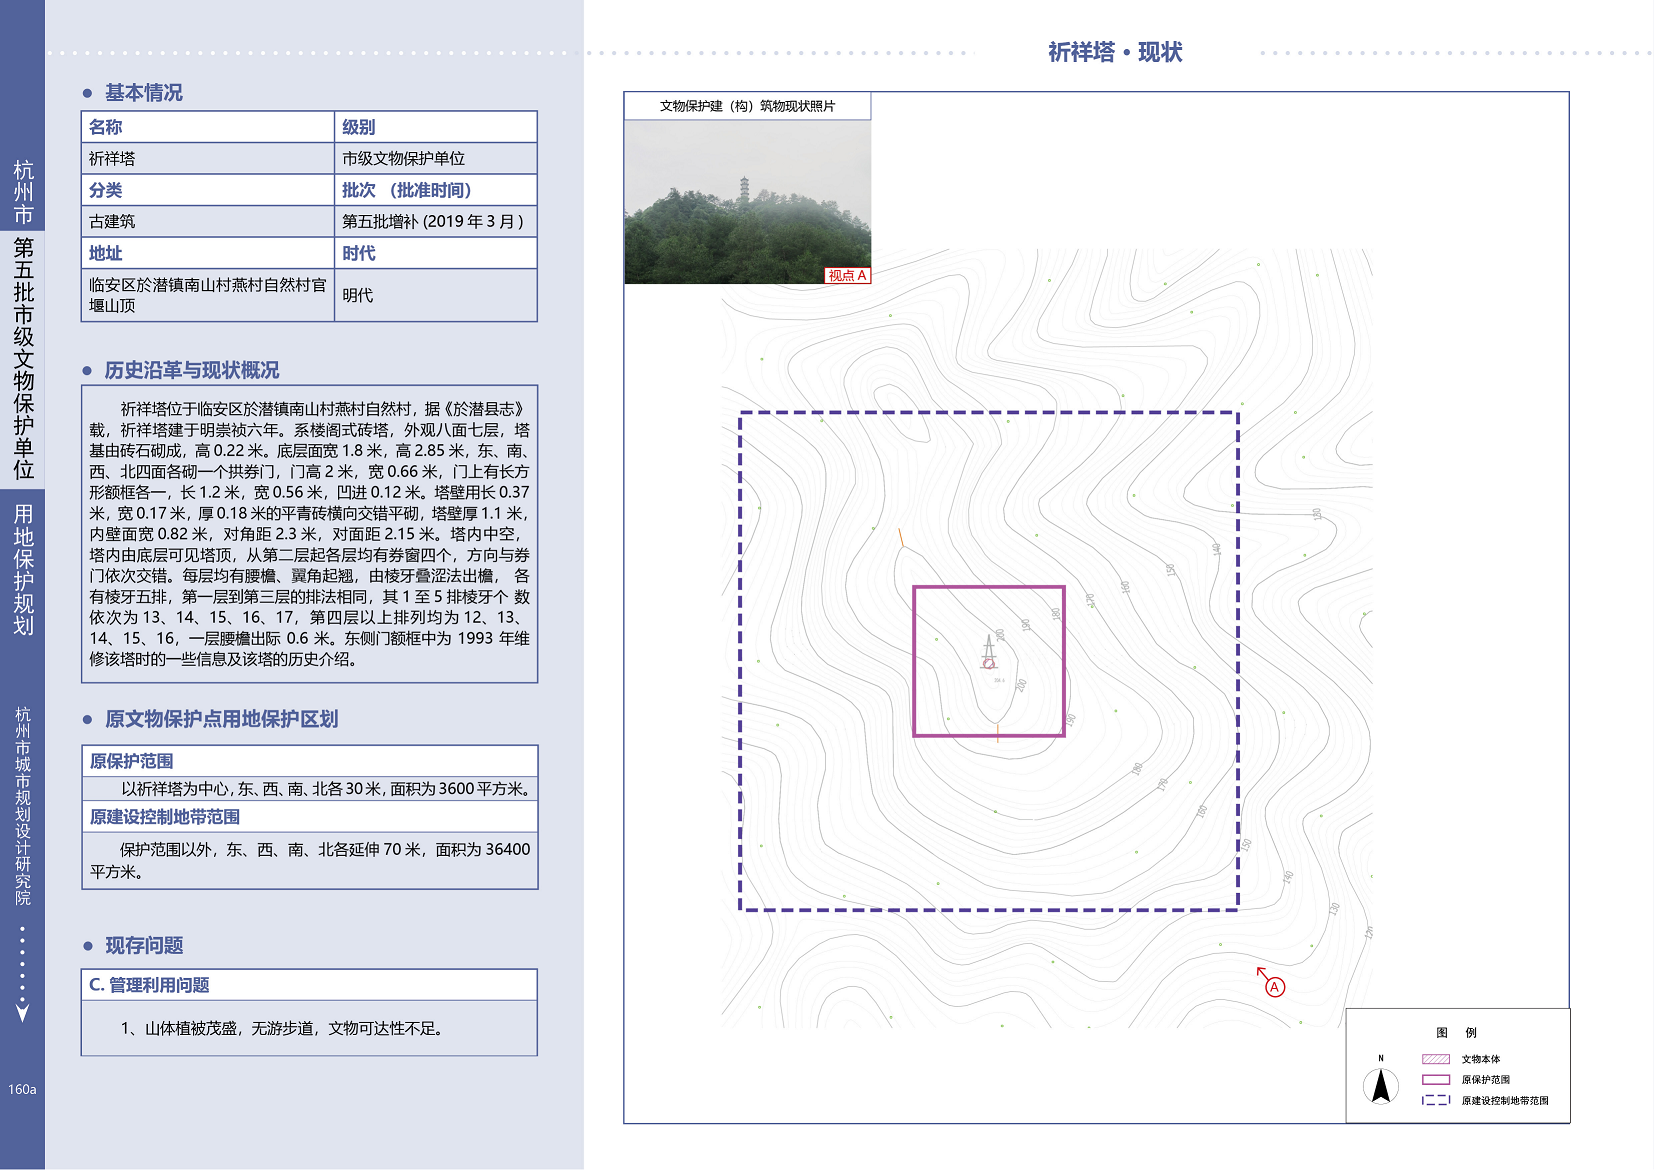1654x1170 pixels.
Task: Click the sidebar text 杭州市城市规划设计研究院
Action: point(23,806)
